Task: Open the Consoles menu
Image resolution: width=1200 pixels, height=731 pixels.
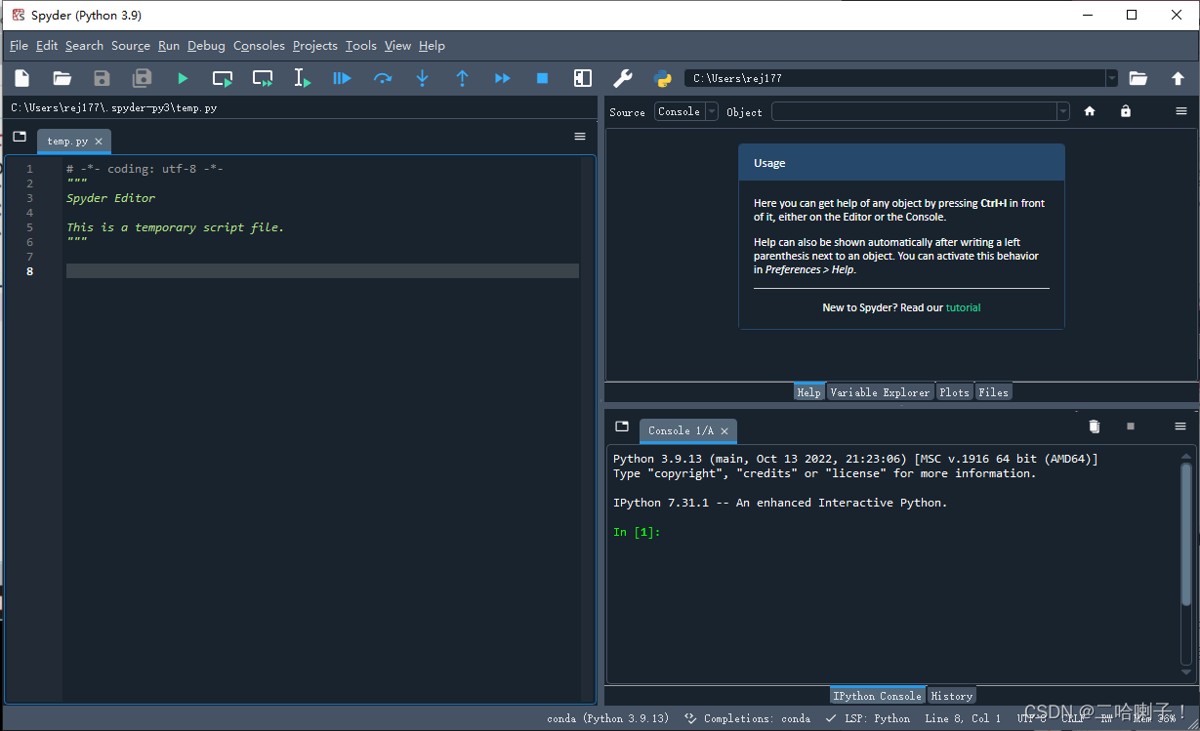Action: pos(259,46)
